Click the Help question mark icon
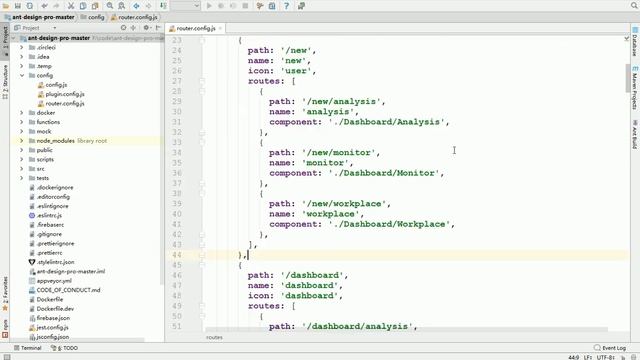 (x=286, y=6)
